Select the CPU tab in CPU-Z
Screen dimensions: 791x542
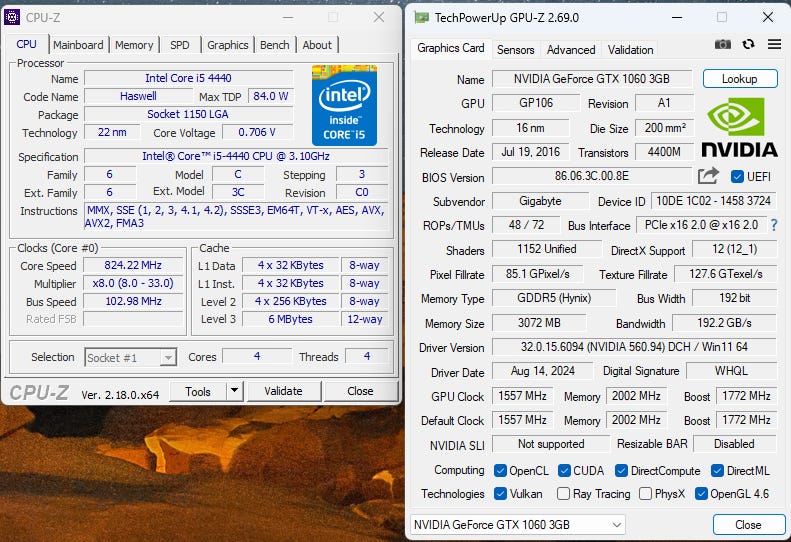[26, 44]
